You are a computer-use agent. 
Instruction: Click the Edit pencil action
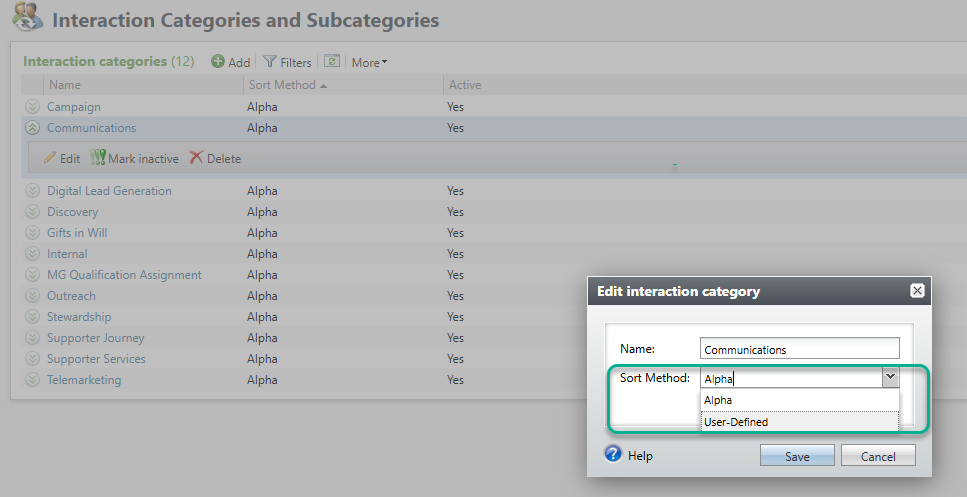(x=62, y=158)
